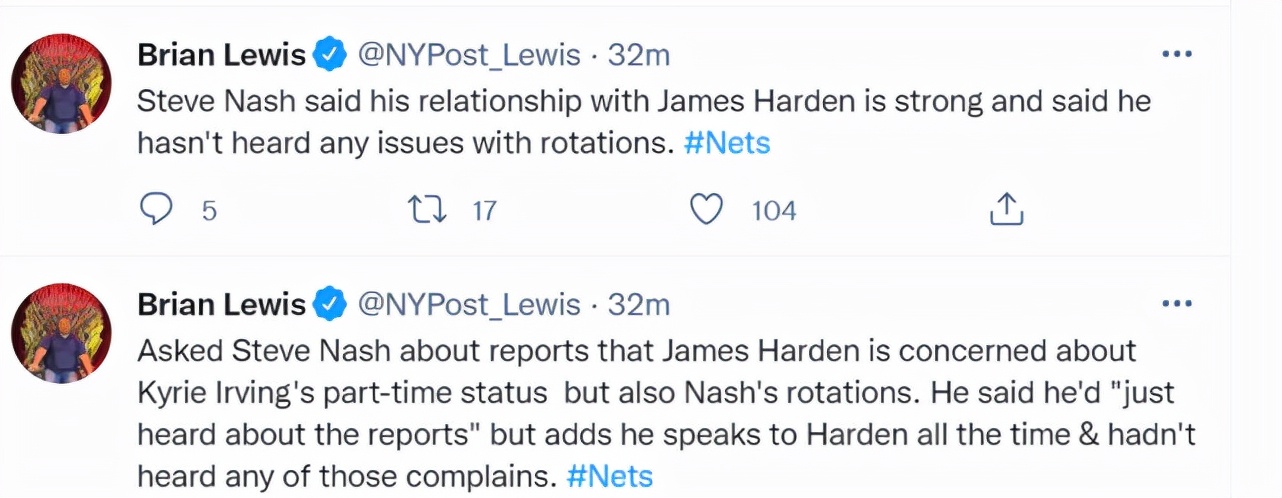Retweet the Steve Nash relationship tweet
Image resolution: width=1282 pixels, height=498 pixels.
(x=427, y=209)
